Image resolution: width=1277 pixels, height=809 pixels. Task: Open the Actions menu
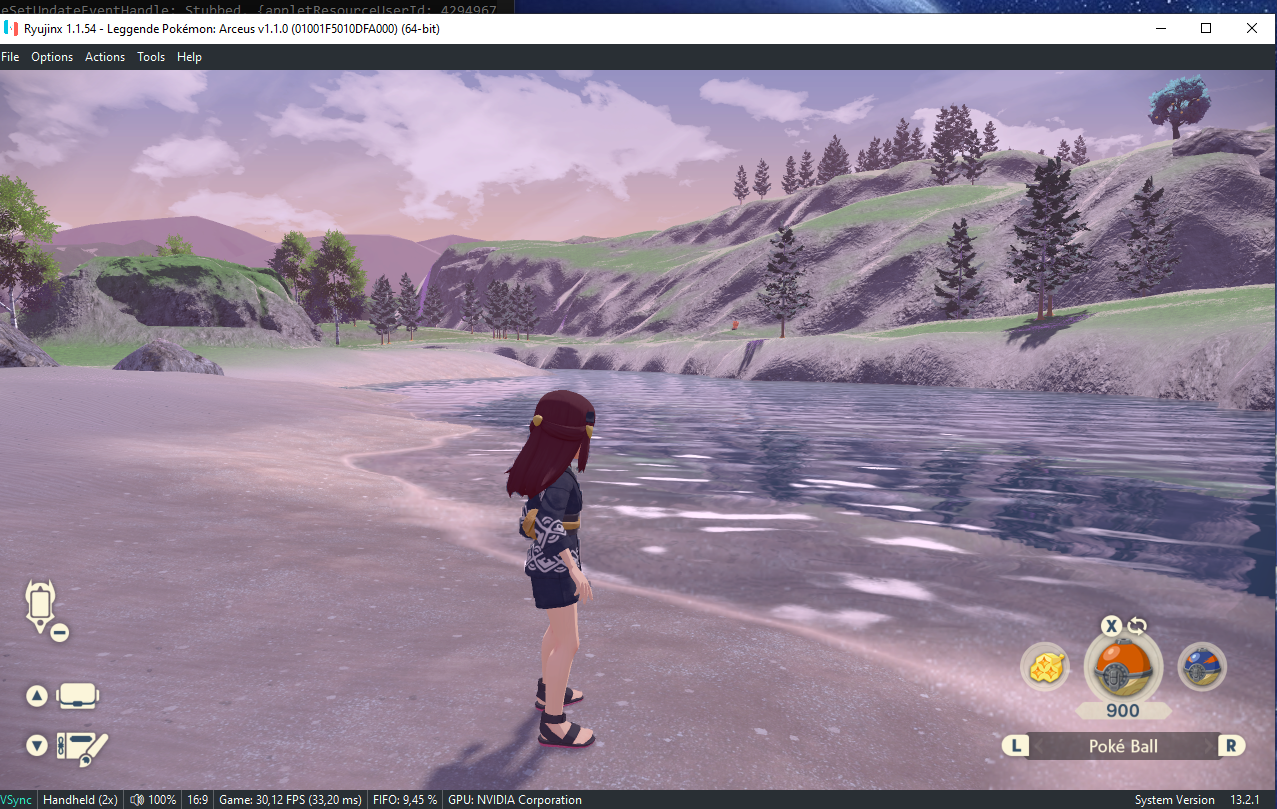105,57
